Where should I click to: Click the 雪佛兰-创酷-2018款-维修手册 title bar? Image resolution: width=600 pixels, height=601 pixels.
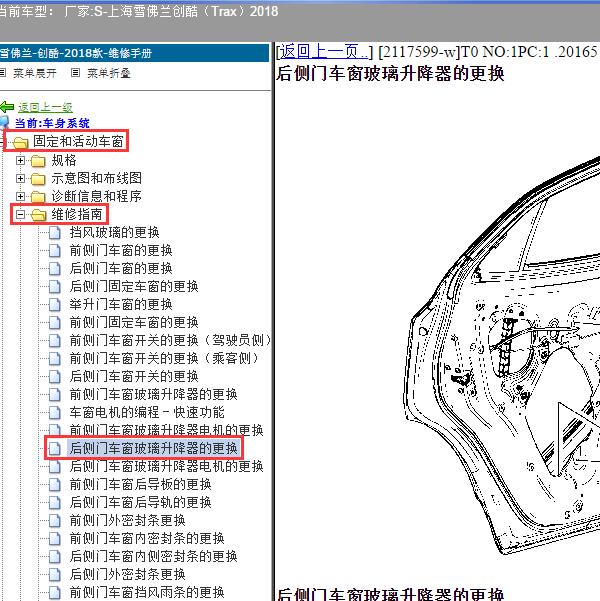click(x=134, y=53)
